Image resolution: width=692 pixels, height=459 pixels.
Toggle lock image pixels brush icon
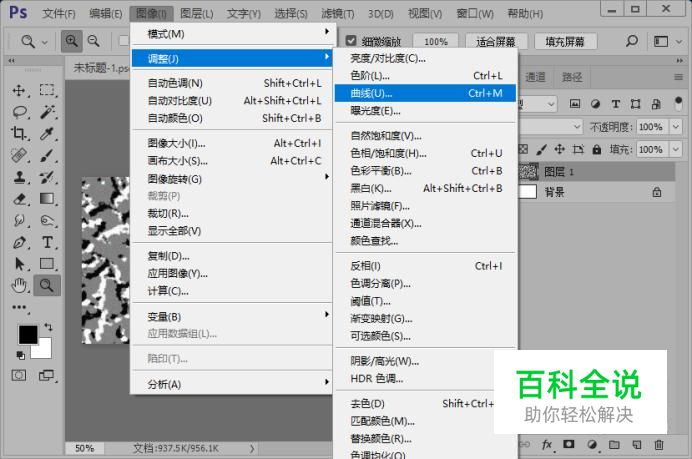(x=541, y=149)
